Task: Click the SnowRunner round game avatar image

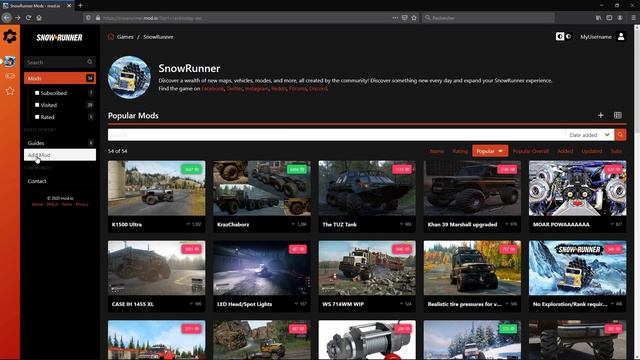Action: (129, 77)
